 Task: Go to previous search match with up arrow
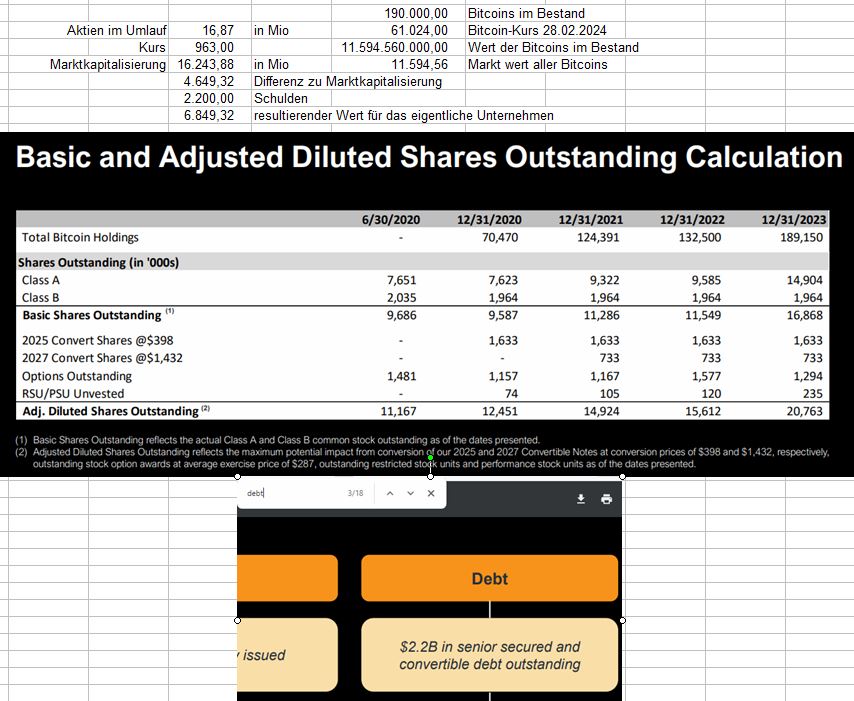pyautogui.click(x=390, y=494)
